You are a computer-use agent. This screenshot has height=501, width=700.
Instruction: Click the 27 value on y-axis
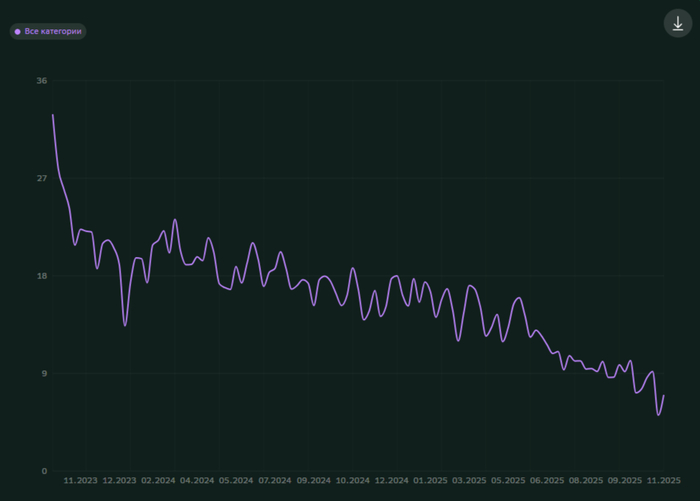pyautogui.click(x=41, y=178)
